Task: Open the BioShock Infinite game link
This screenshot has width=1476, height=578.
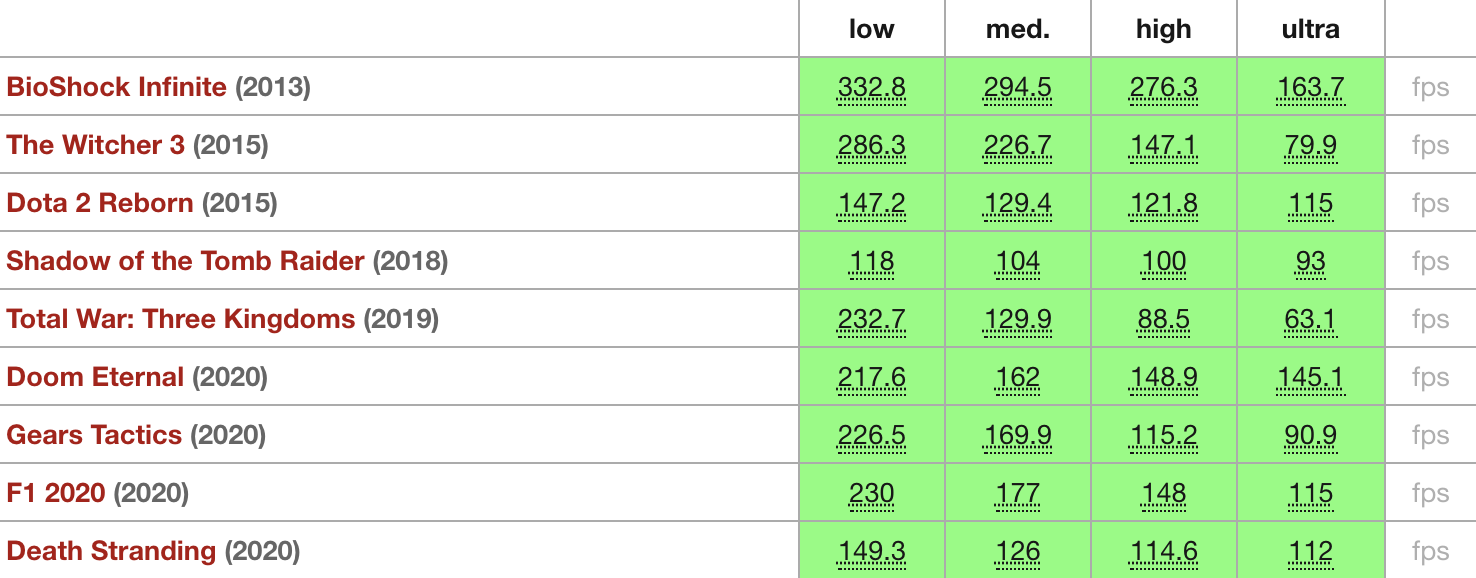Action: 116,87
